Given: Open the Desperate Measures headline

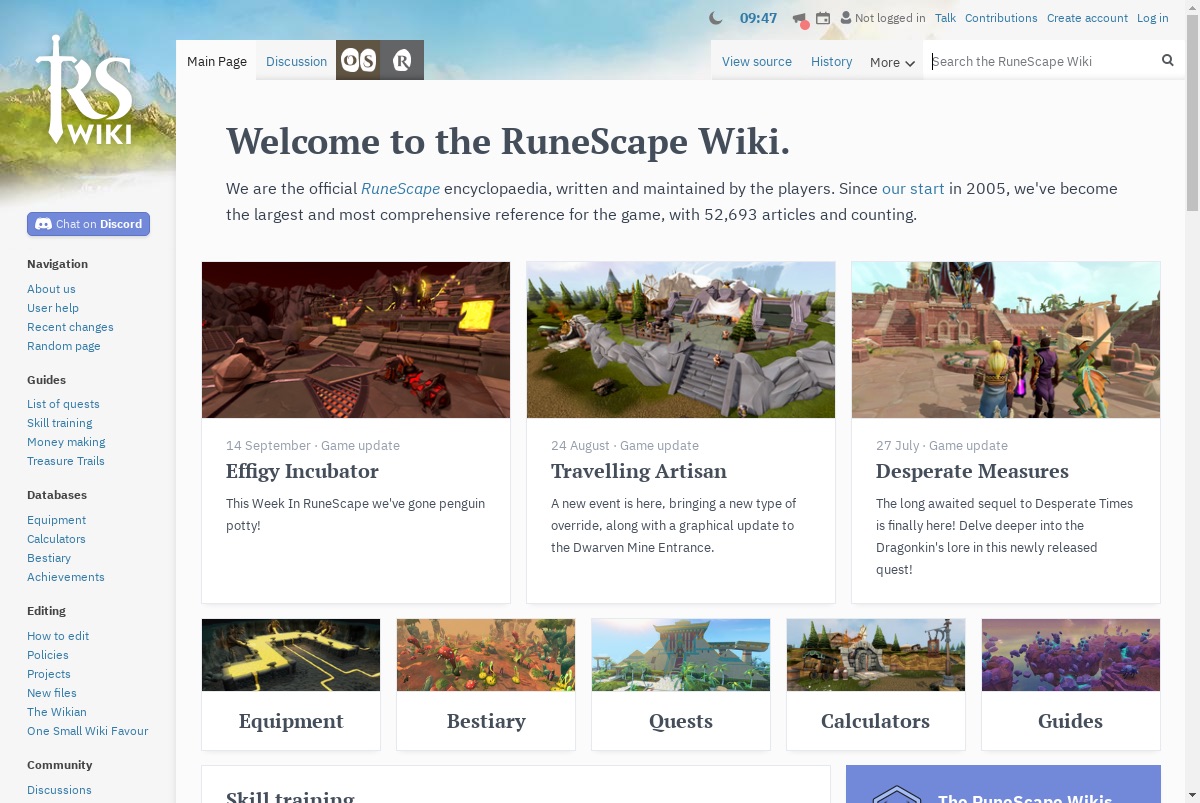Looking at the screenshot, I should pyautogui.click(x=972, y=471).
